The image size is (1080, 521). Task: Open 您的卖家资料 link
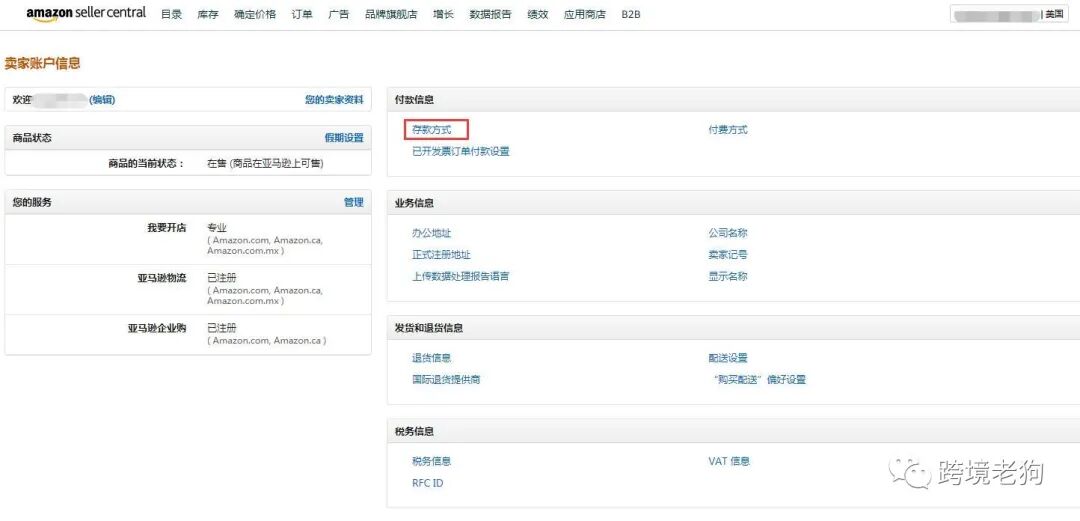coord(334,100)
